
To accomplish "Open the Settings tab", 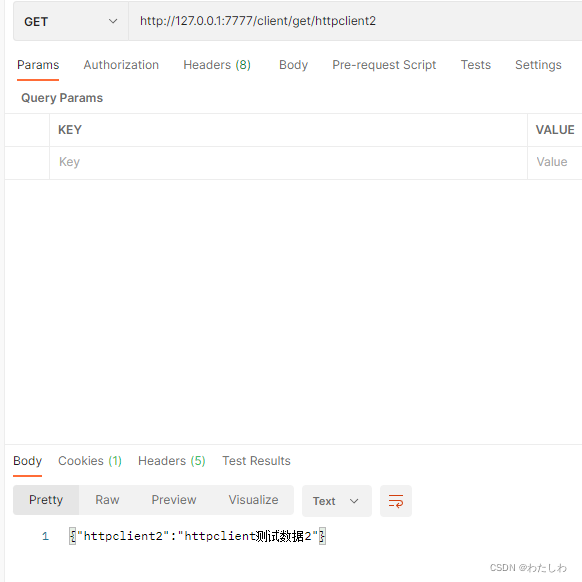I will point(538,65).
